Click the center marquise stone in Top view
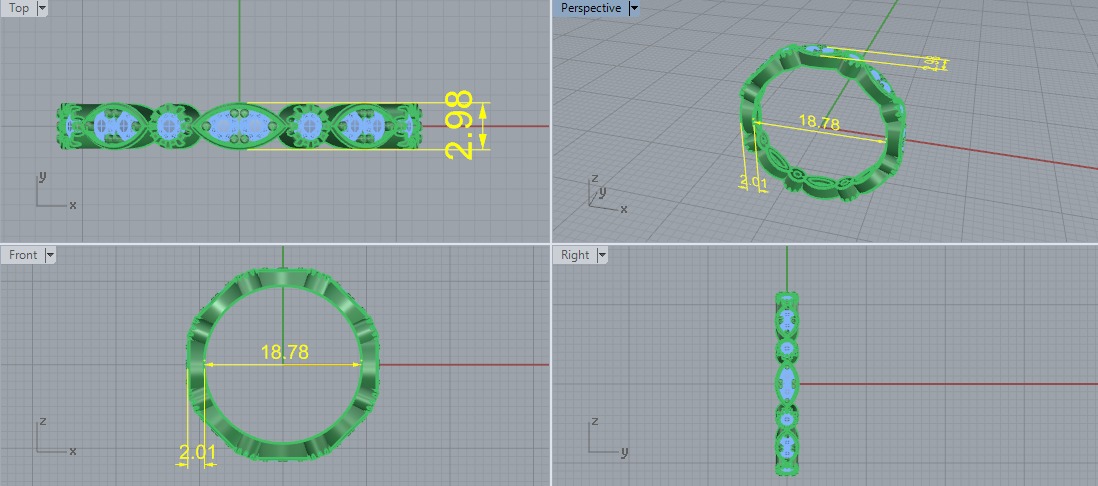Image resolution: width=1098 pixels, height=486 pixels. click(x=239, y=126)
